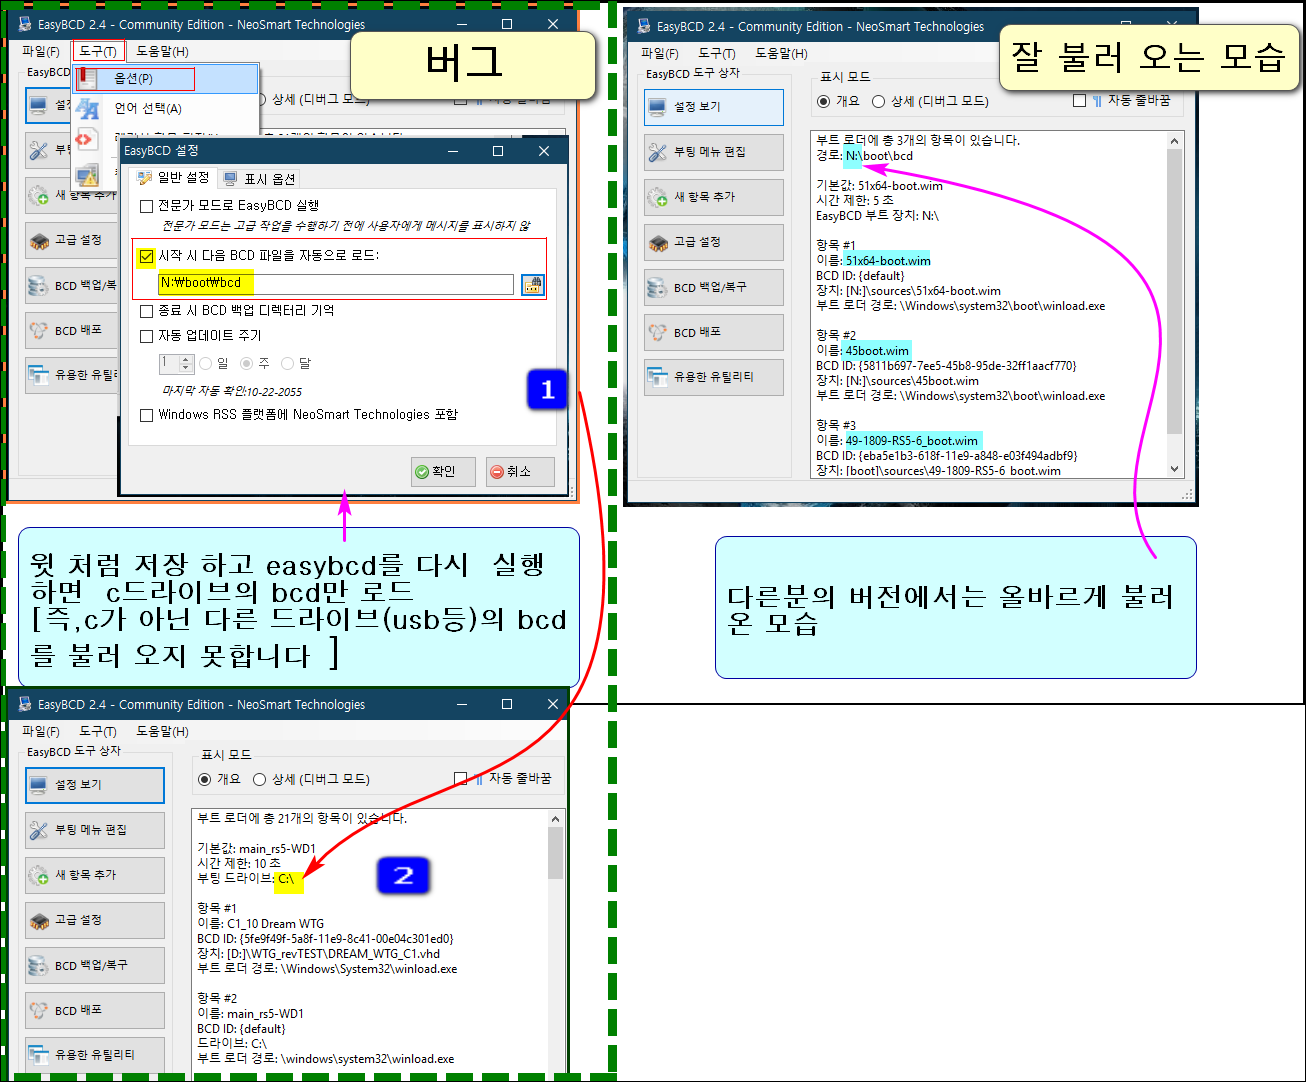This screenshot has width=1306, height=1082.
Task: Click the red code-brackets icon in the Tools menu
Action: click(86, 140)
